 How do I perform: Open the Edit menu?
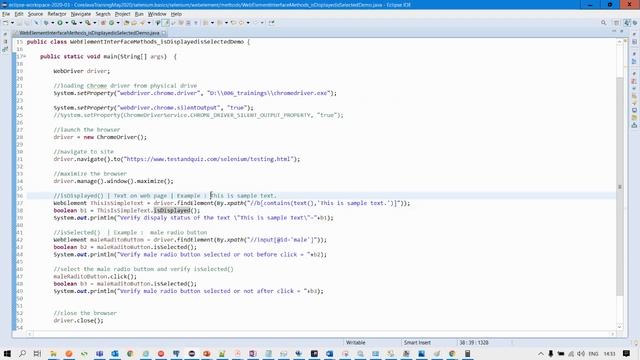(x=19, y=14)
